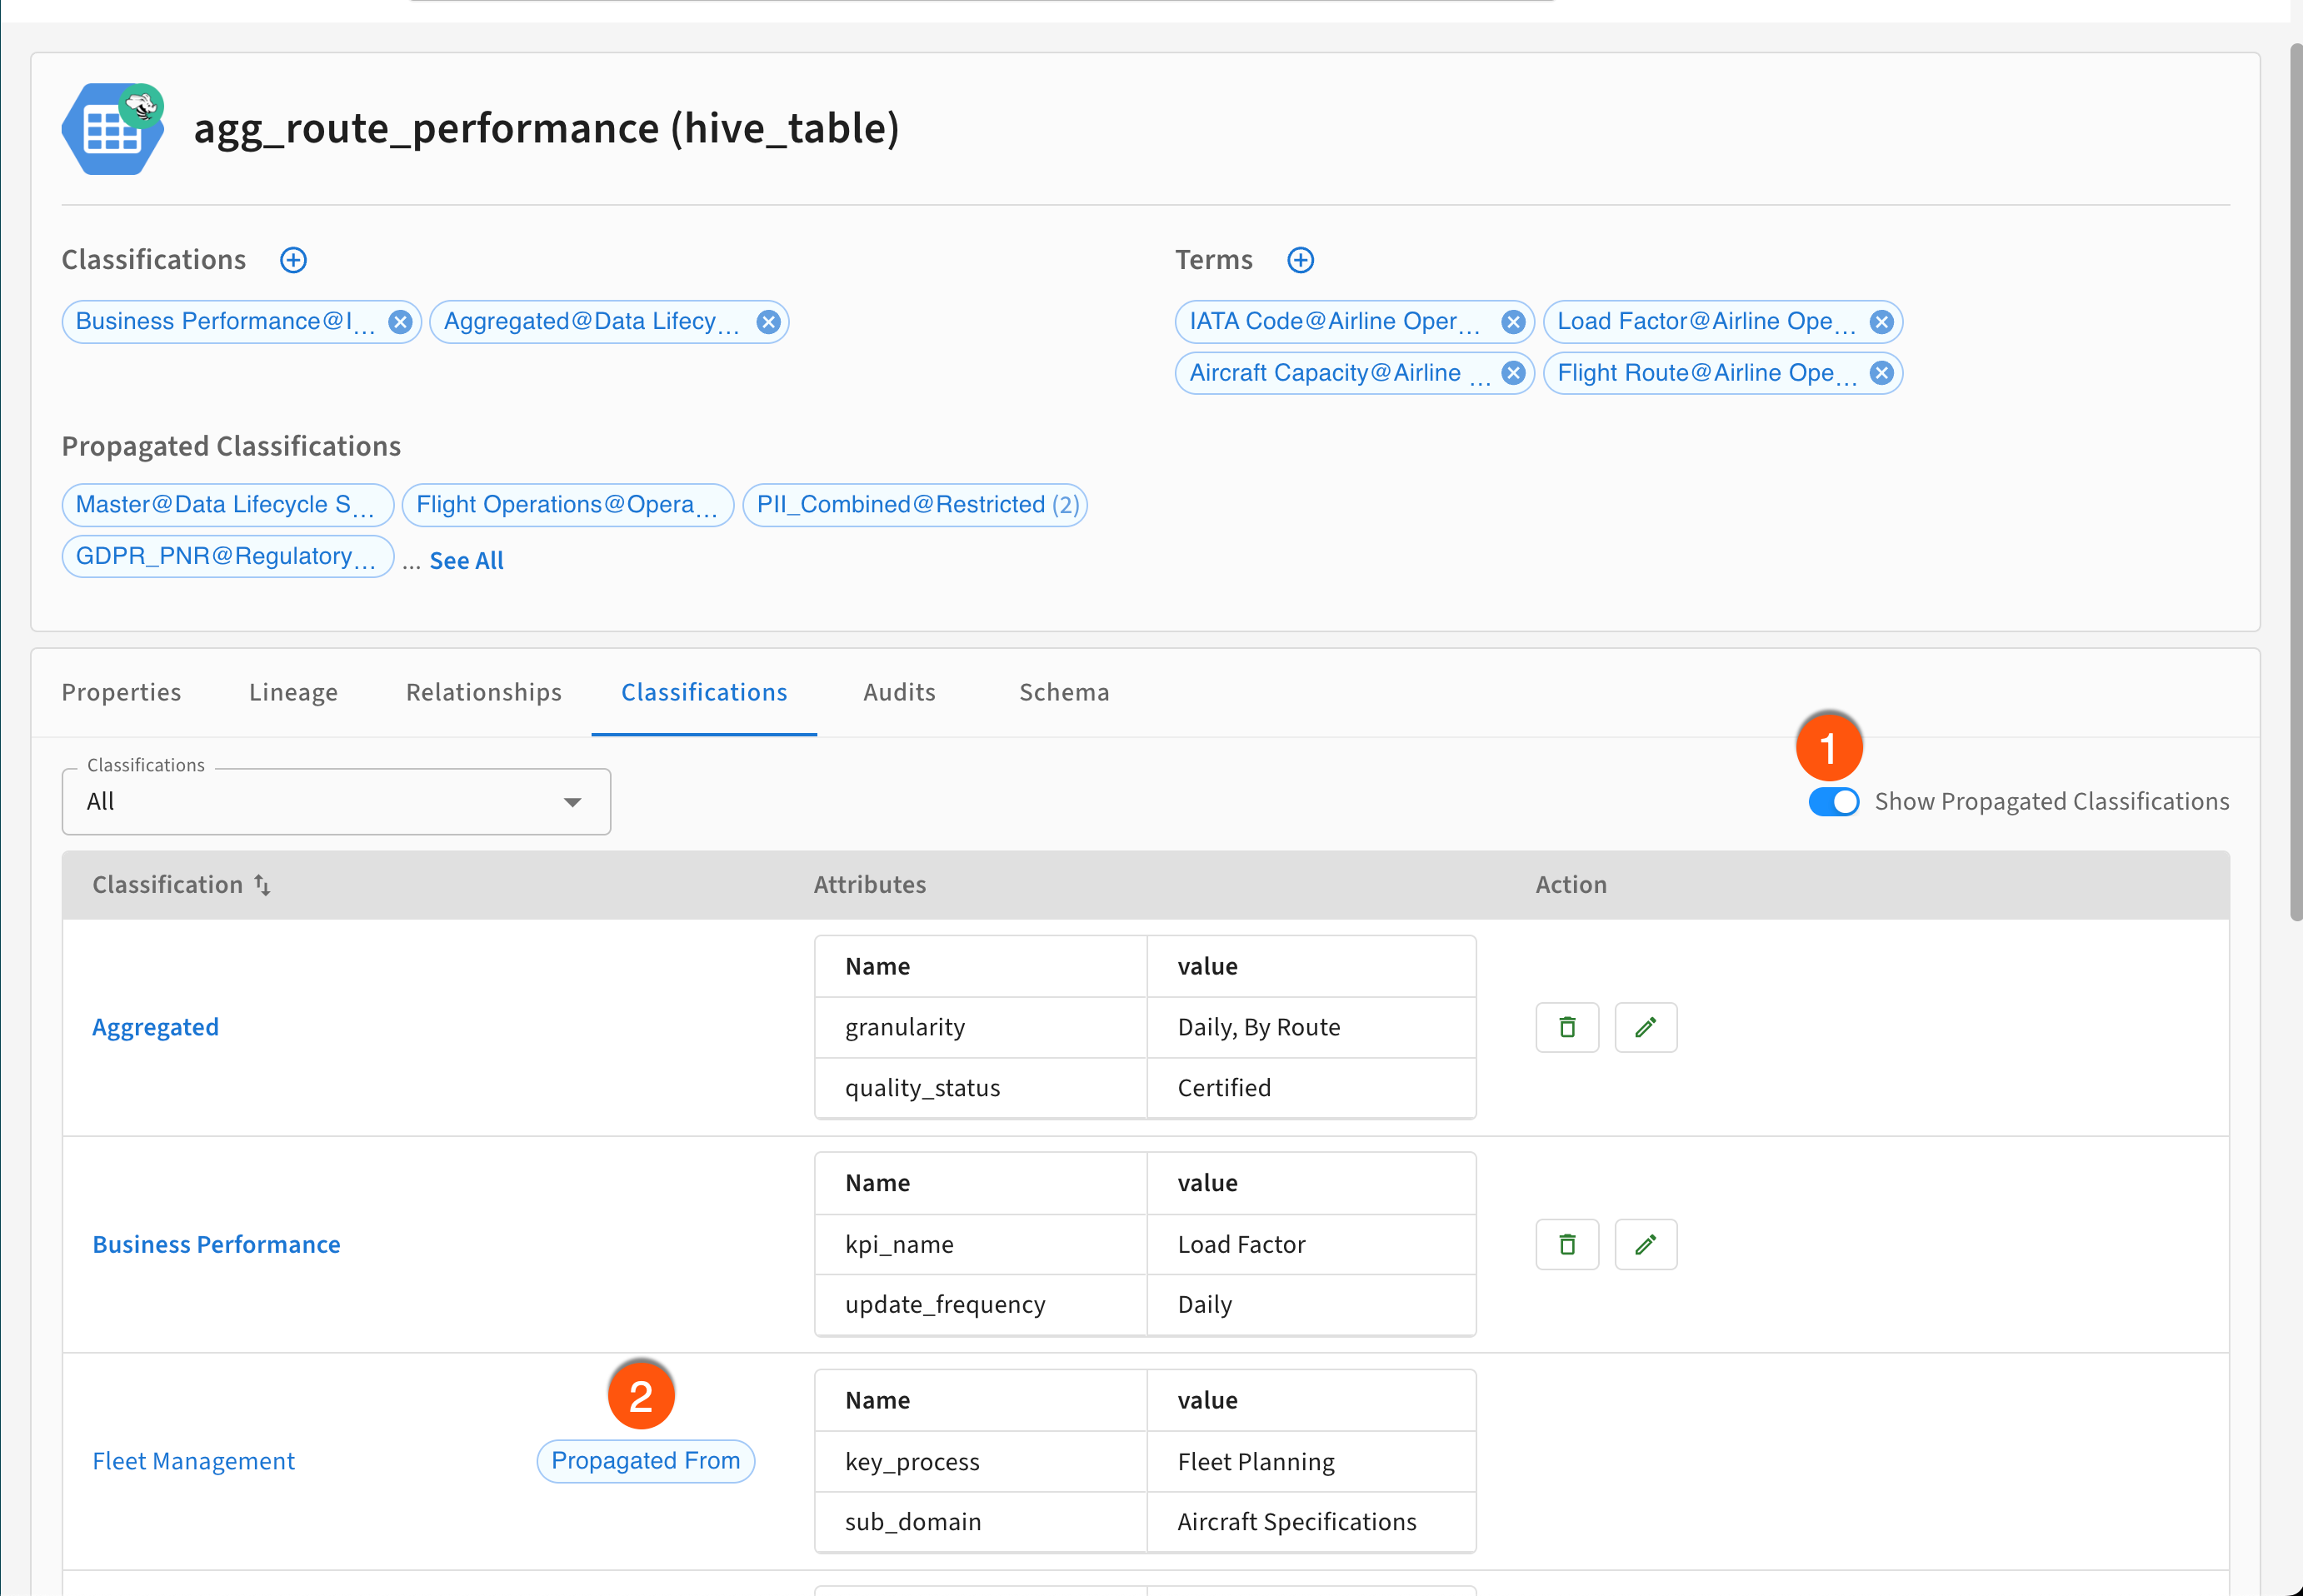Viewport: 2303px width, 1596px height.
Task: Switch to the Lineage tab
Action: [x=293, y=692]
